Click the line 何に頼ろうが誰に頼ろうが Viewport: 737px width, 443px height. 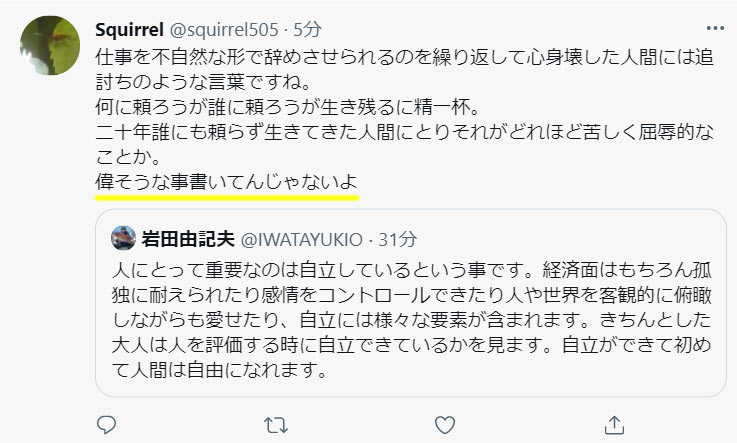point(287,107)
